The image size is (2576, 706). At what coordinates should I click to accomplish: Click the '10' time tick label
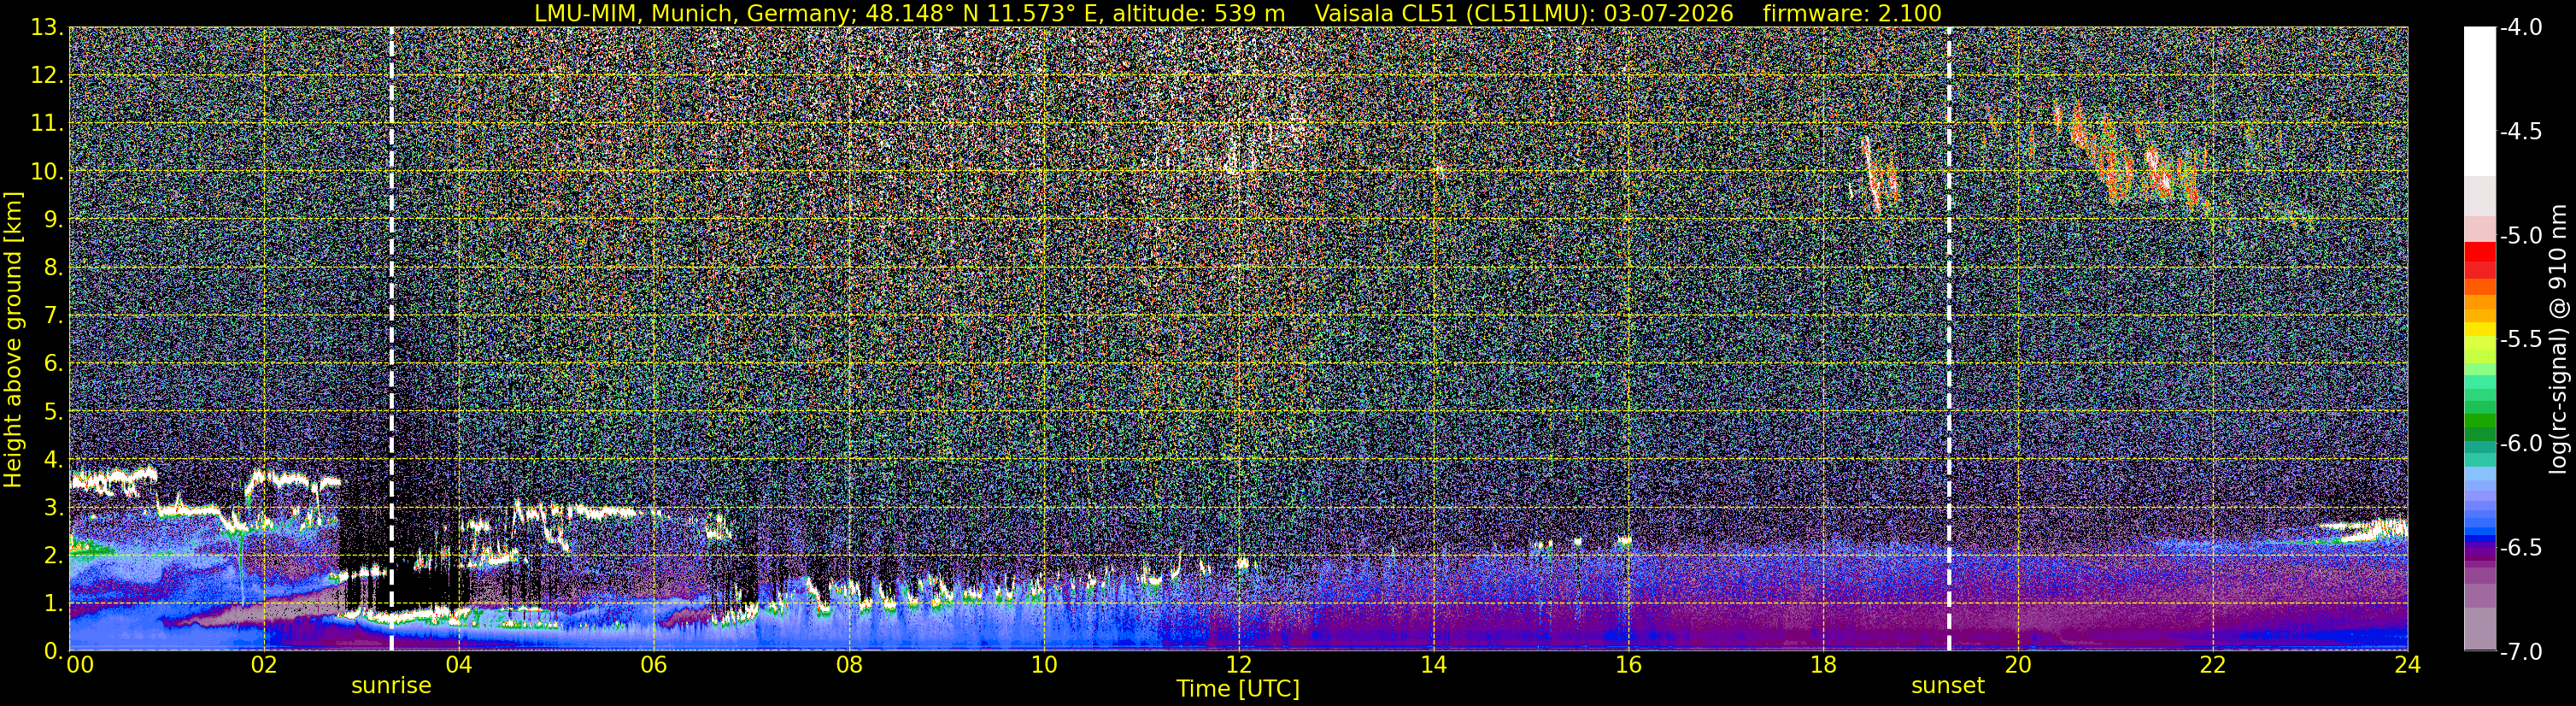coord(1043,664)
